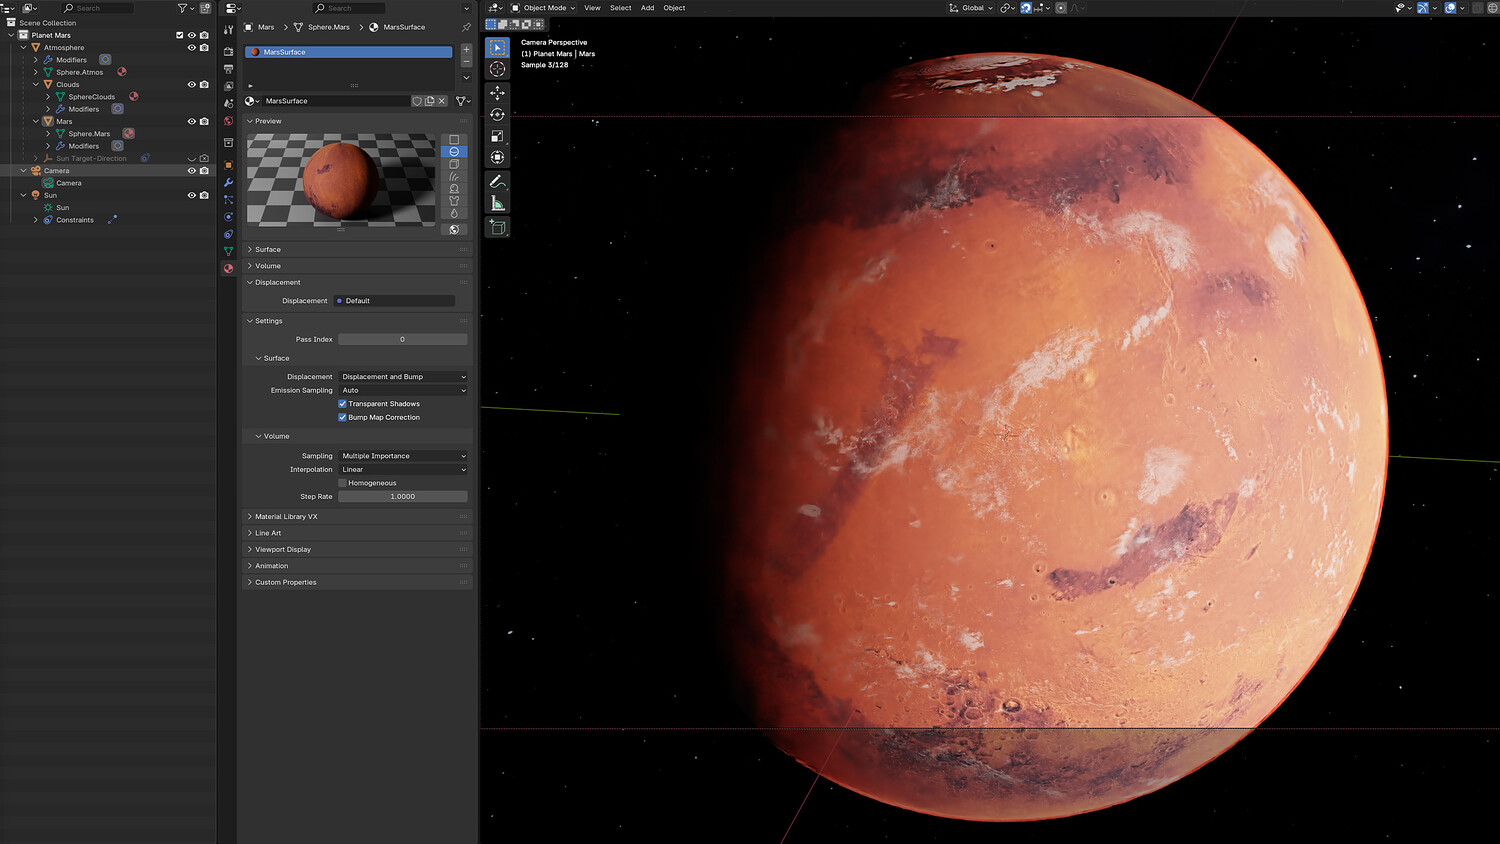Open the Displacement and Bump dropdown
The height and width of the screenshot is (844, 1500).
tap(403, 377)
